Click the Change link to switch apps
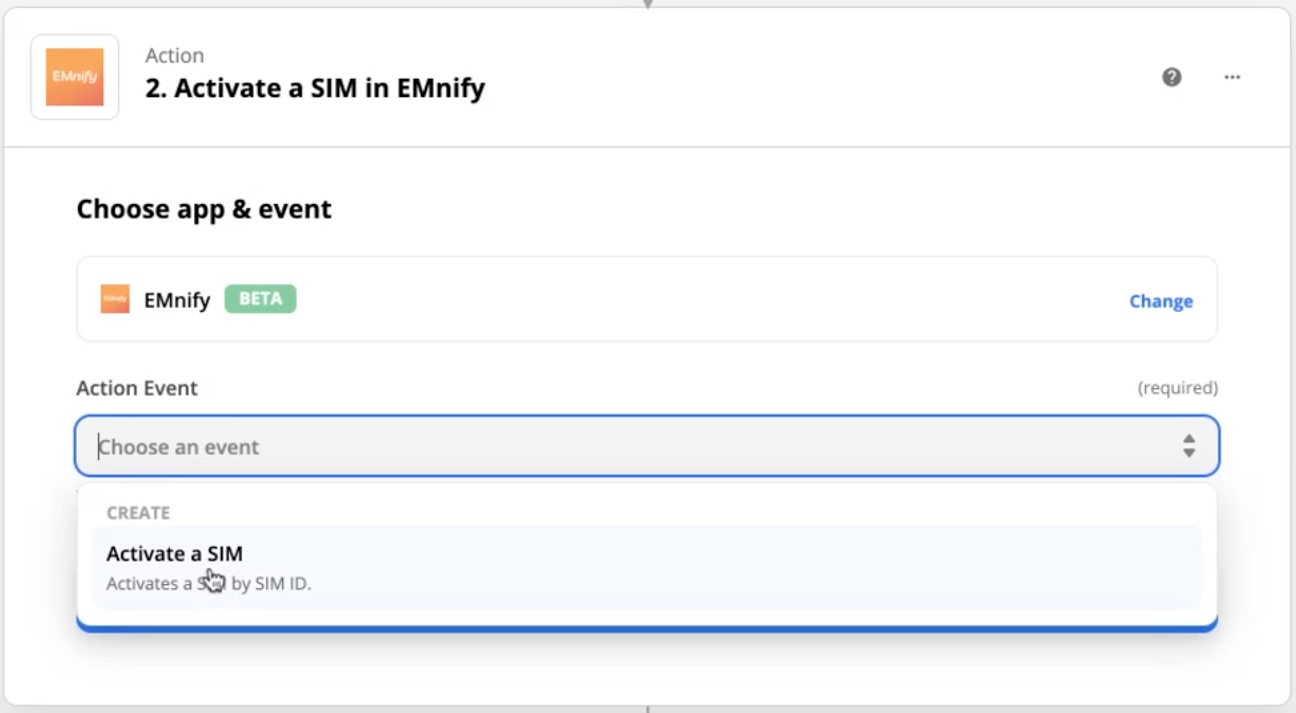 click(1160, 300)
